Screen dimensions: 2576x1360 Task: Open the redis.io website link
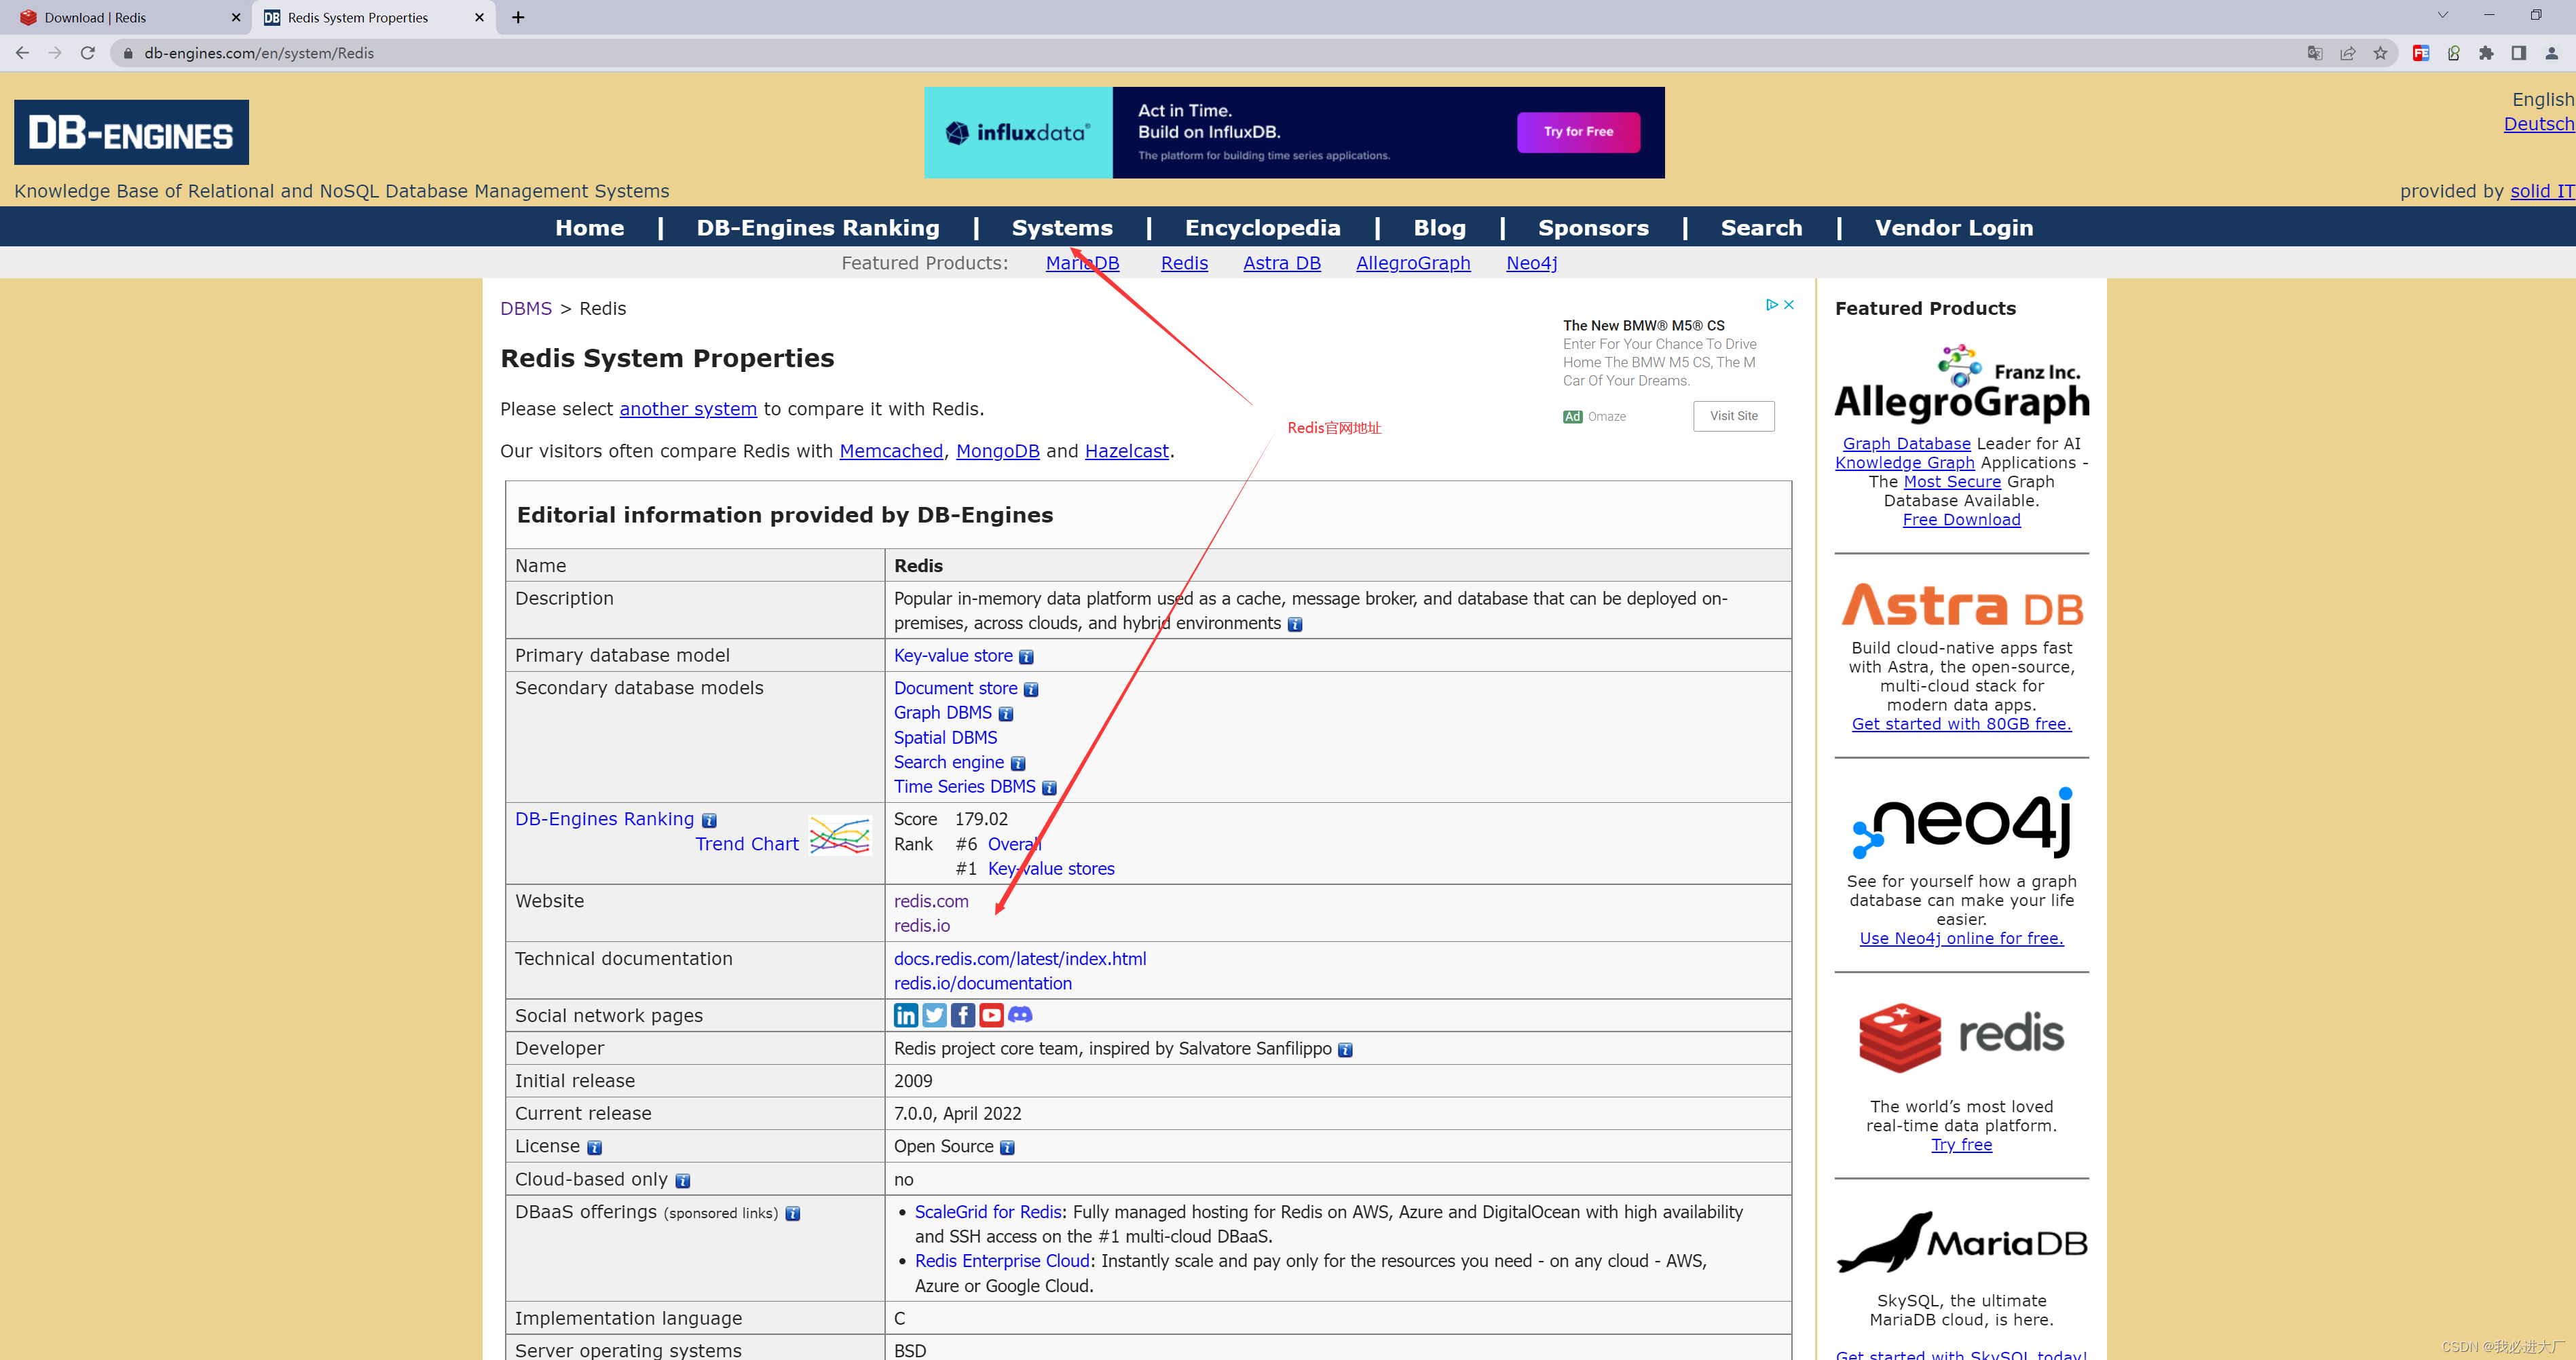tap(922, 926)
